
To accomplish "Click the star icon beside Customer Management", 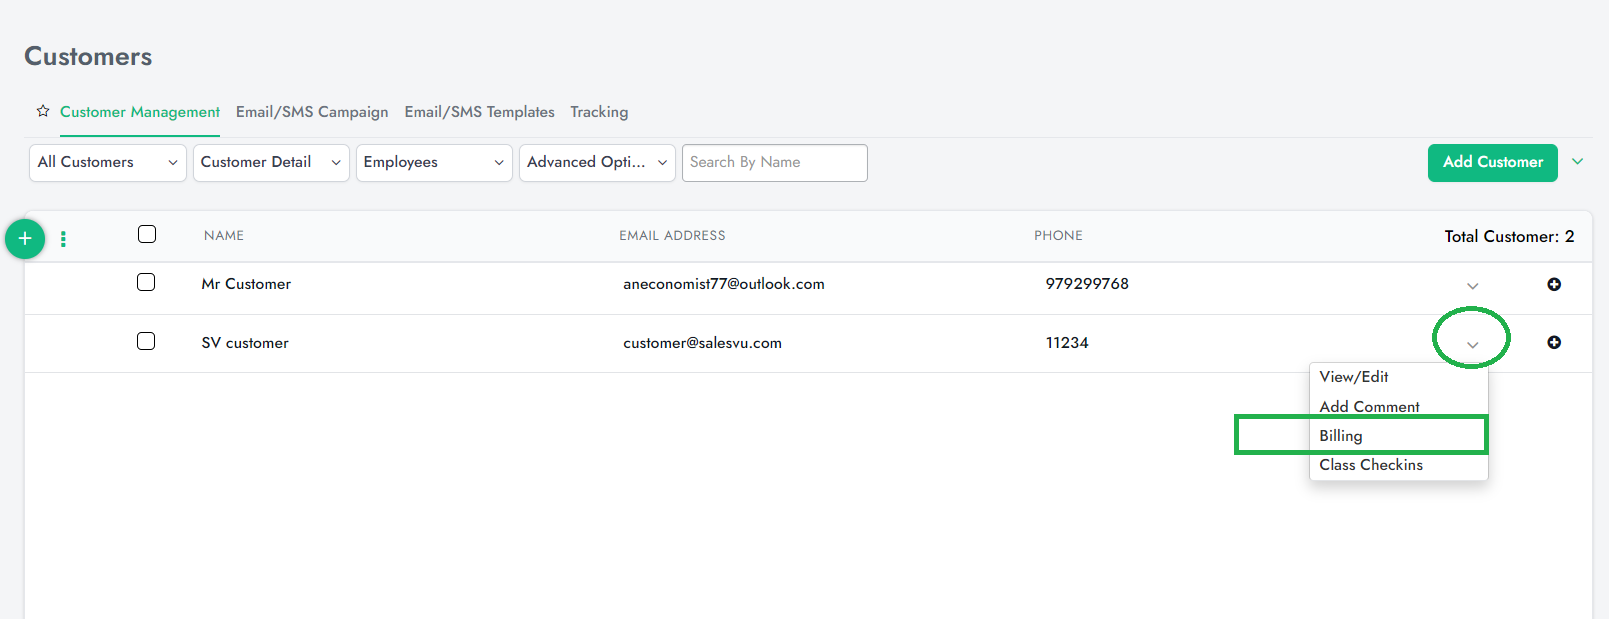I will tap(43, 111).
